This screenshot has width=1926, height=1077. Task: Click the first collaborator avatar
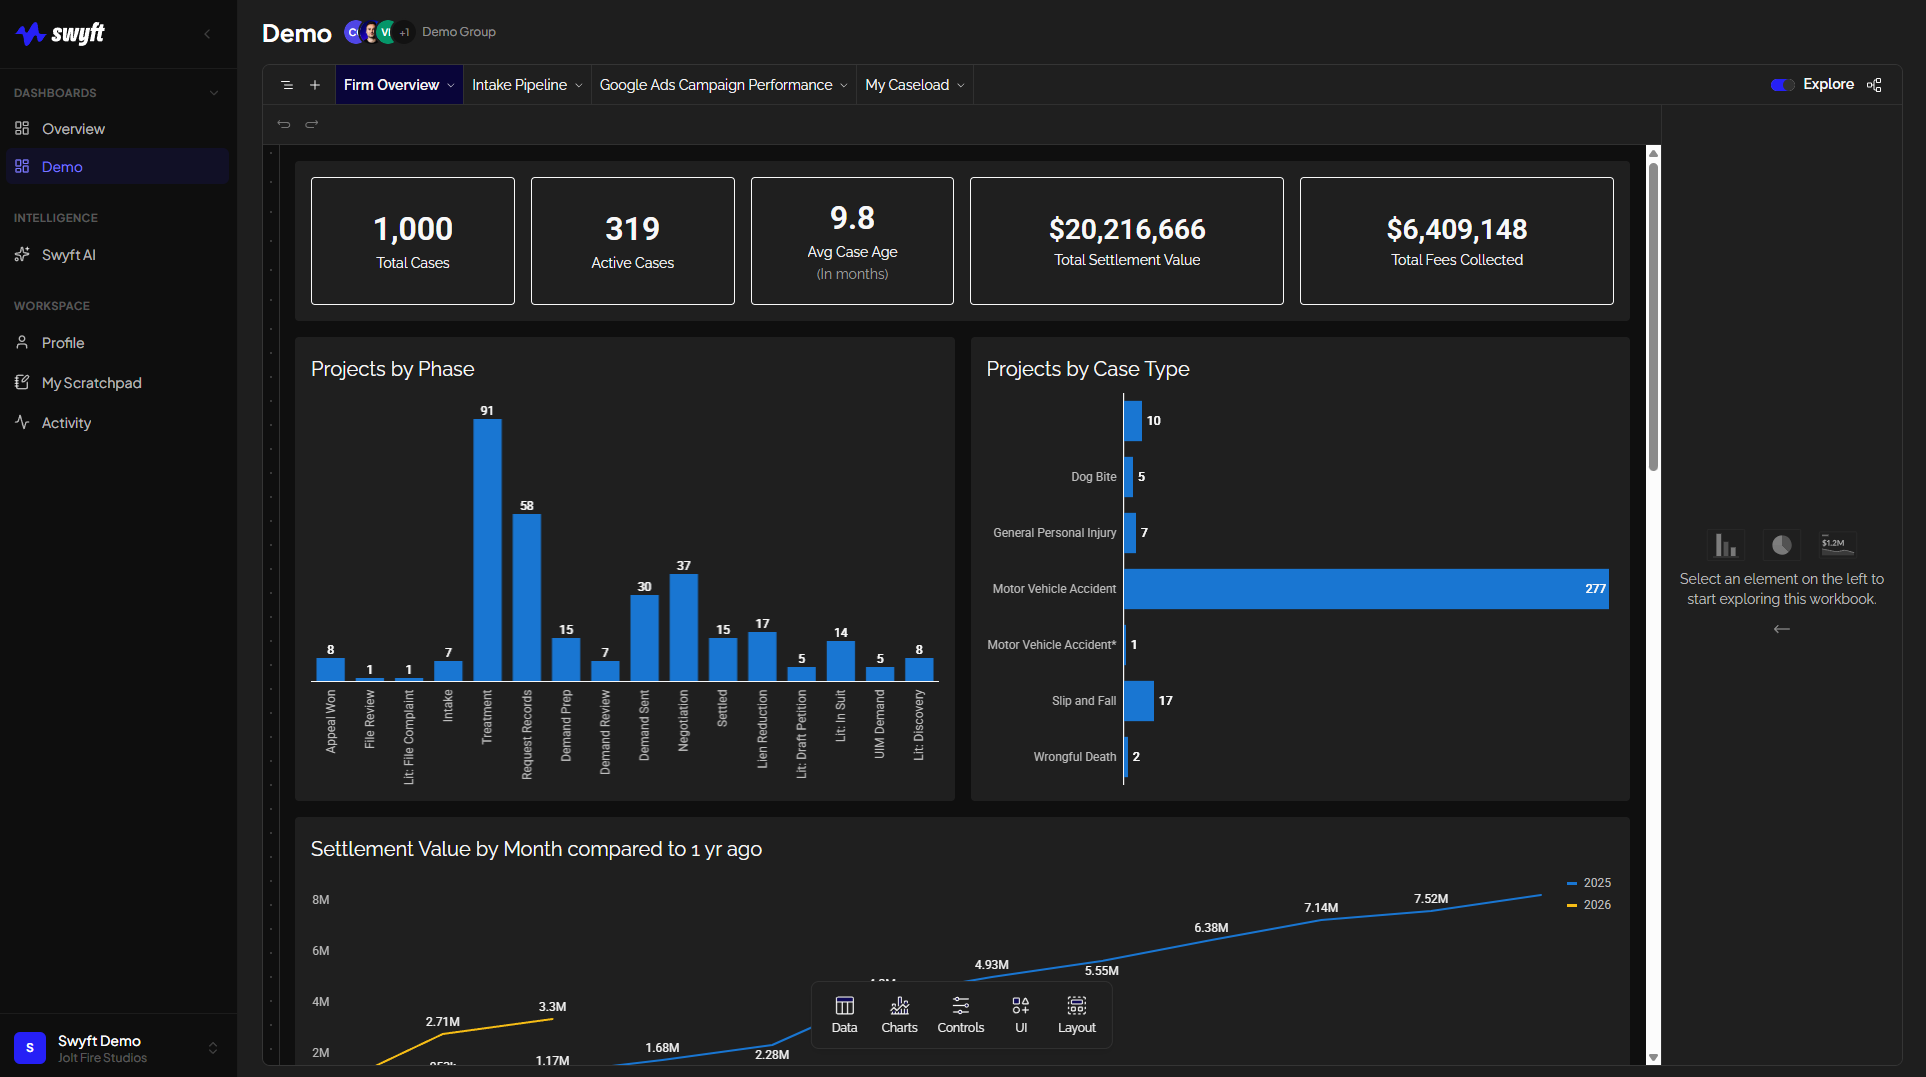click(353, 32)
